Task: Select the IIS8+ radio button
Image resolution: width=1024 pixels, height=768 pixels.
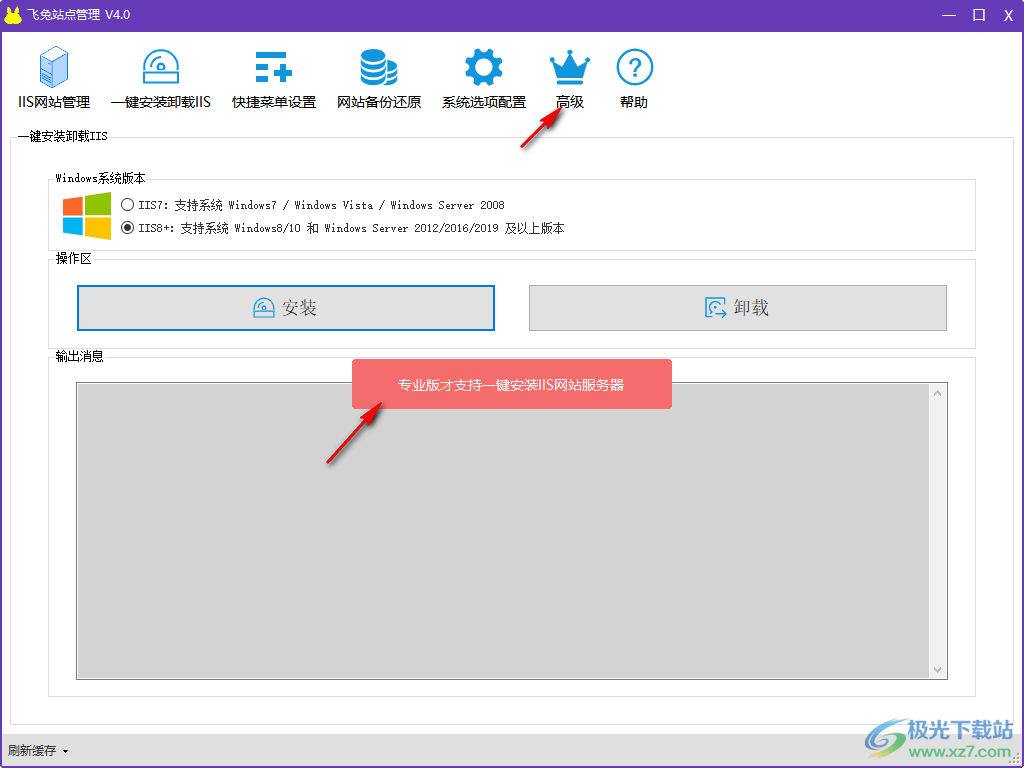Action: tap(127, 228)
